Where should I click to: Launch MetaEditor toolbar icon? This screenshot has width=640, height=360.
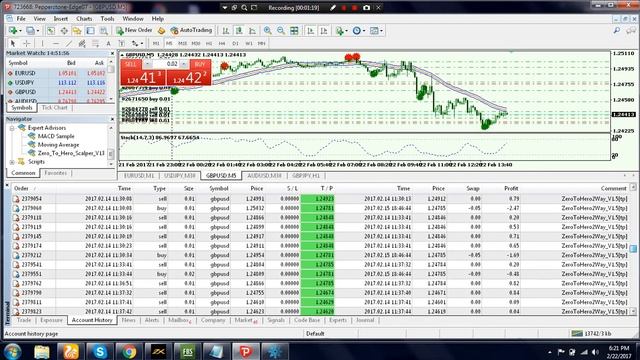point(161,31)
